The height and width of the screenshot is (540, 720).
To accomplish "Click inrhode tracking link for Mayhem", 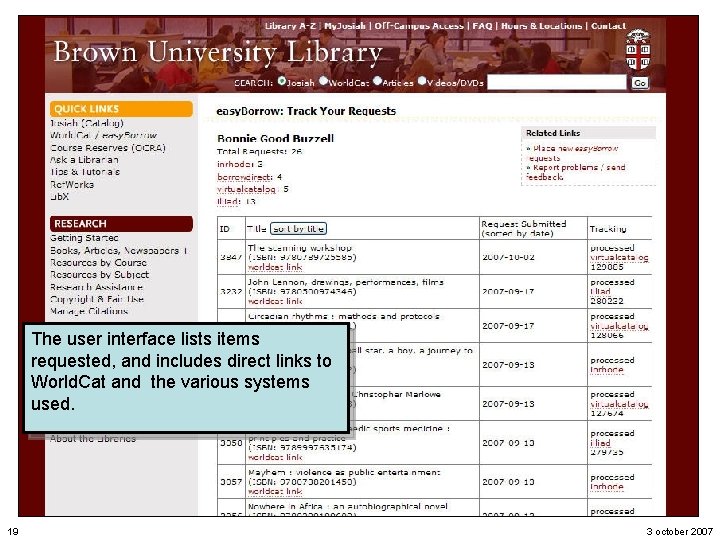I will [x=607, y=487].
